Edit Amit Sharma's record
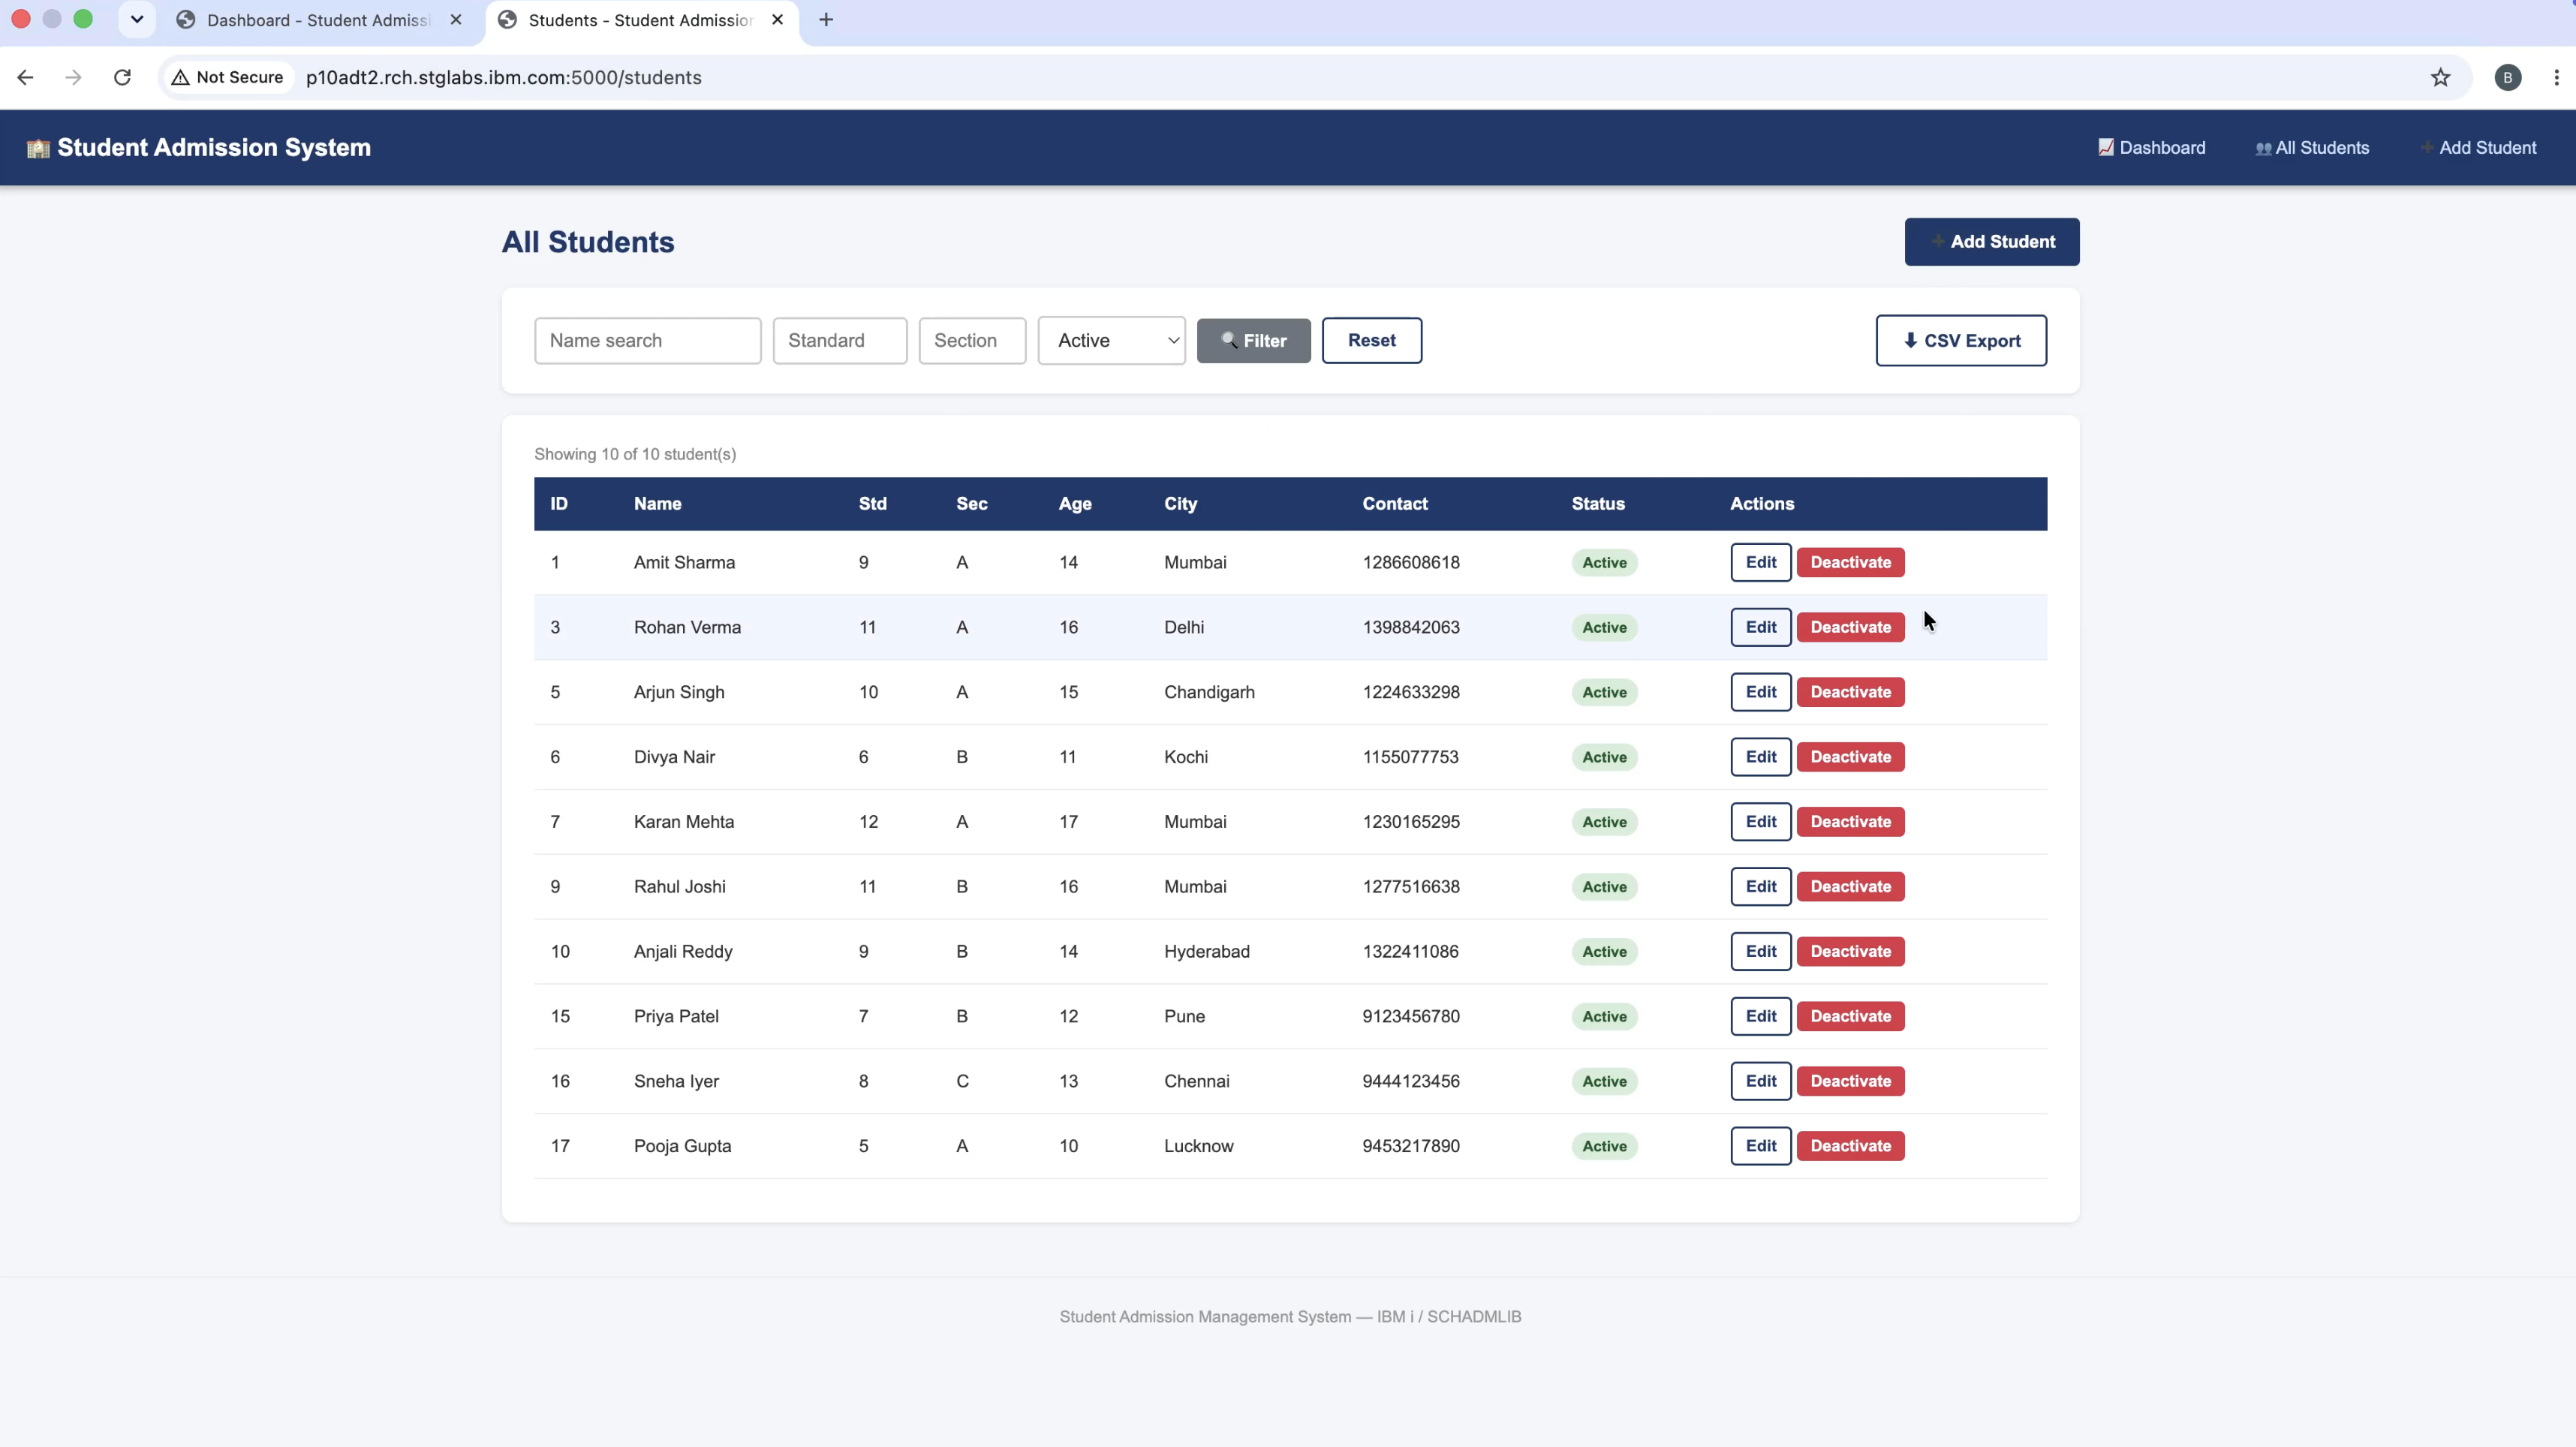 pyautogui.click(x=1760, y=562)
